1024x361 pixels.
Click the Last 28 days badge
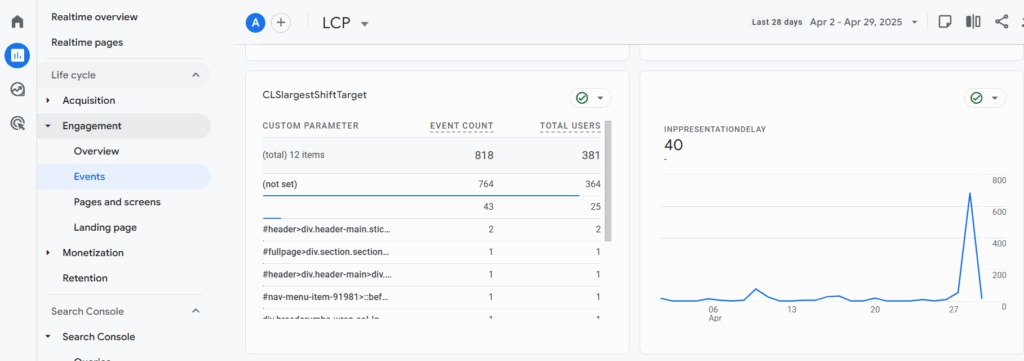click(776, 22)
